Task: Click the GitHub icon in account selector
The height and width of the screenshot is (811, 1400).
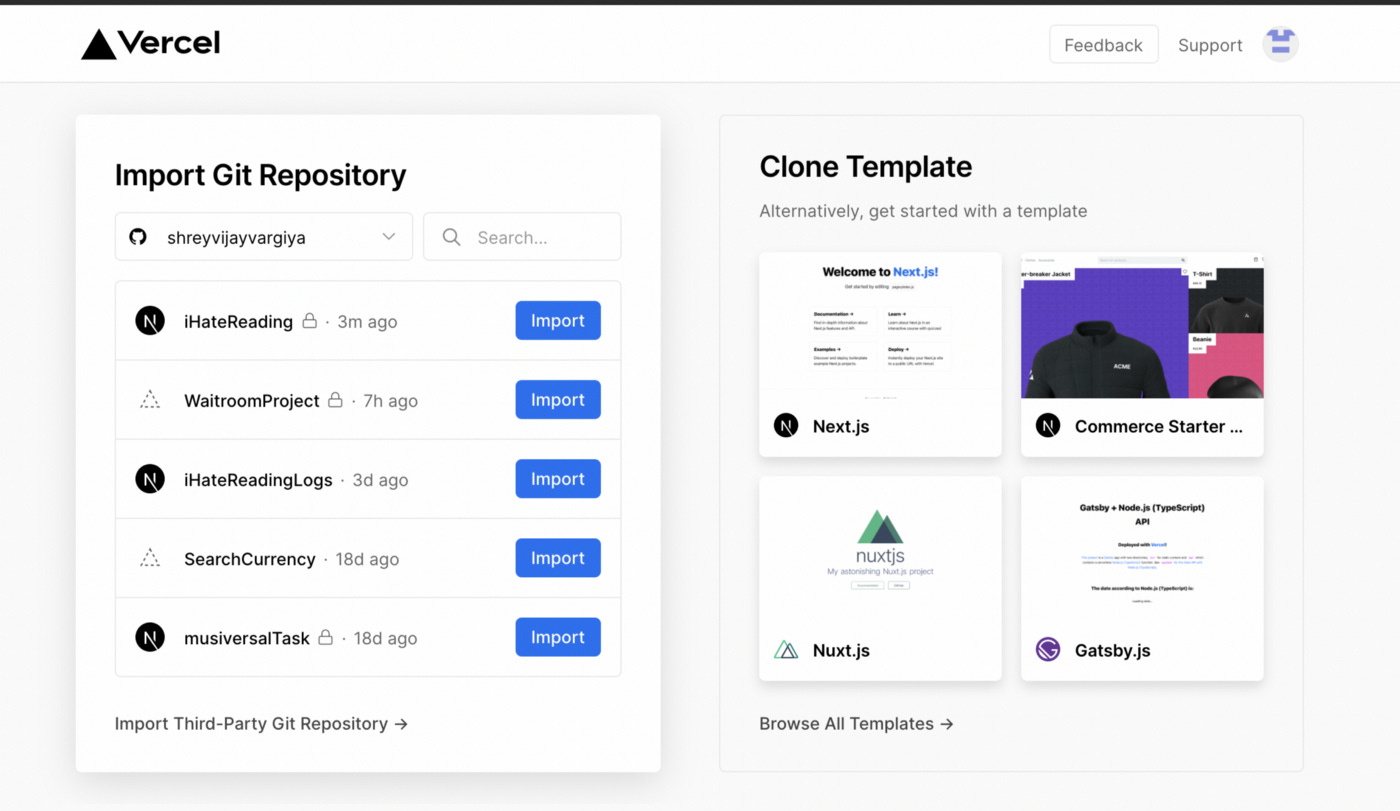Action: point(138,237)
